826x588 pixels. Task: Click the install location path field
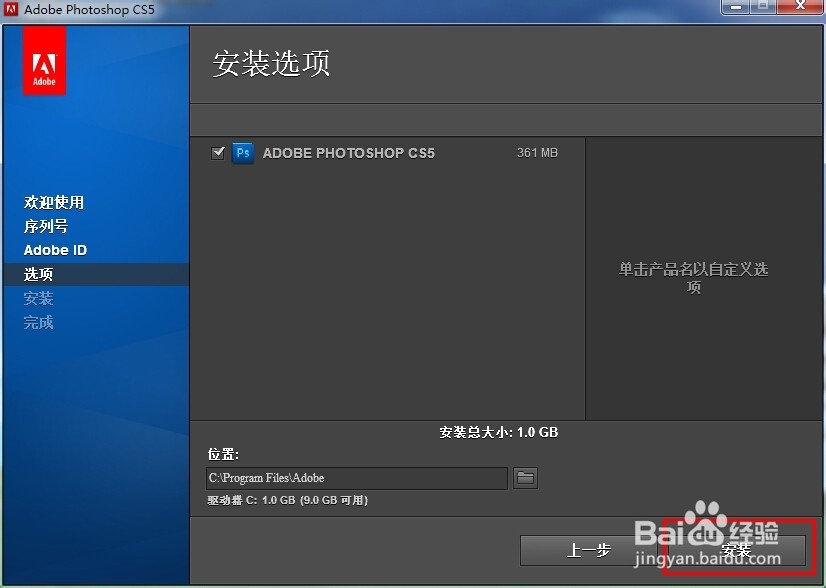pos(357,478)
